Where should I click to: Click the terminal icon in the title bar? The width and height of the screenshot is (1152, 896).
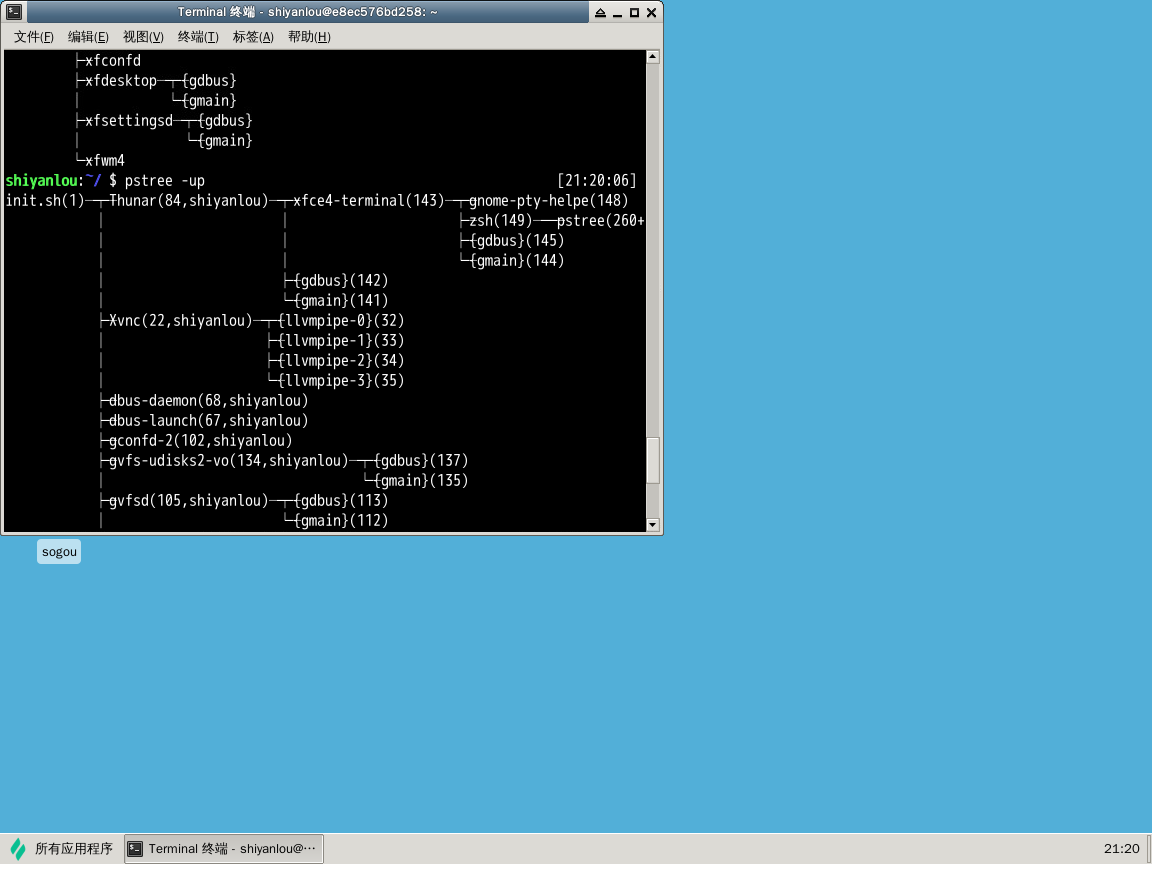point(15,11)
